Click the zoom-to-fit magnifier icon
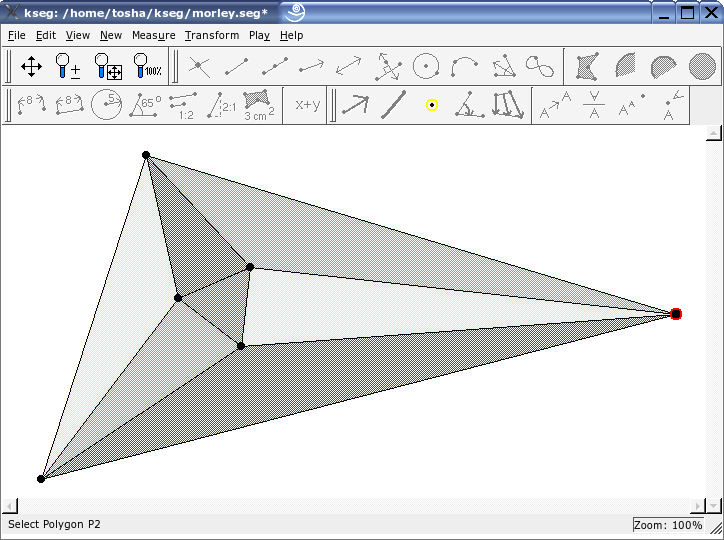Screen dimensions: 724x540 pos(108,67)
